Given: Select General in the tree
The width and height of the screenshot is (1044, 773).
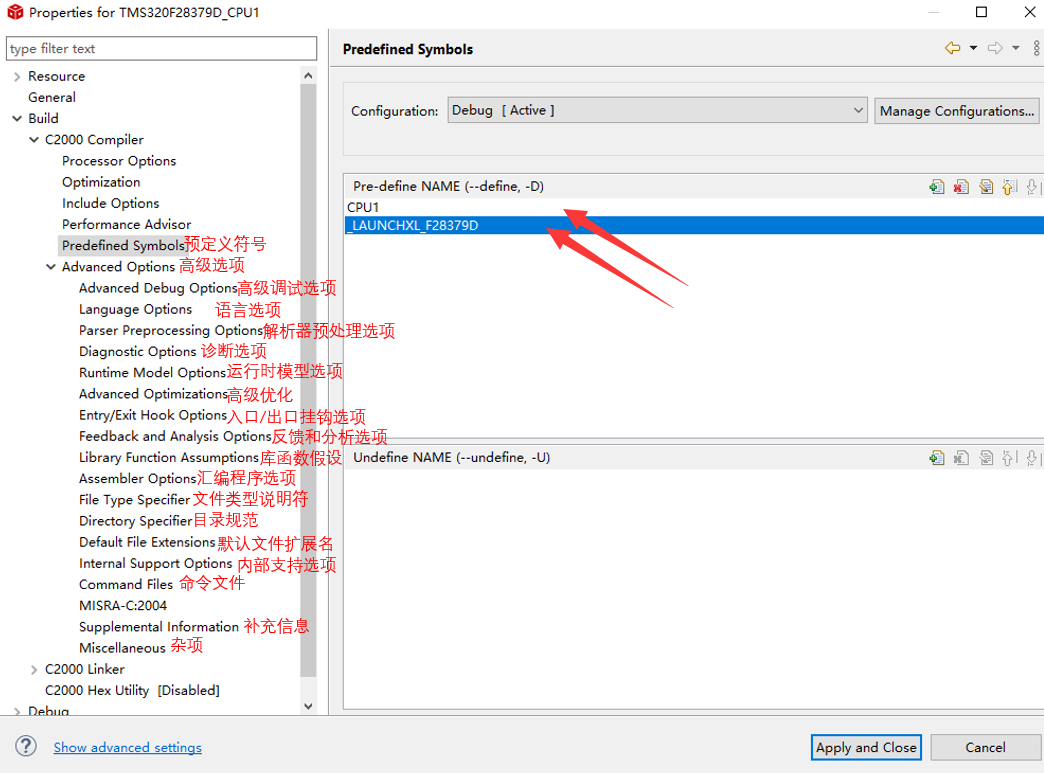Looking at the screenshot, I should [52, 97].
